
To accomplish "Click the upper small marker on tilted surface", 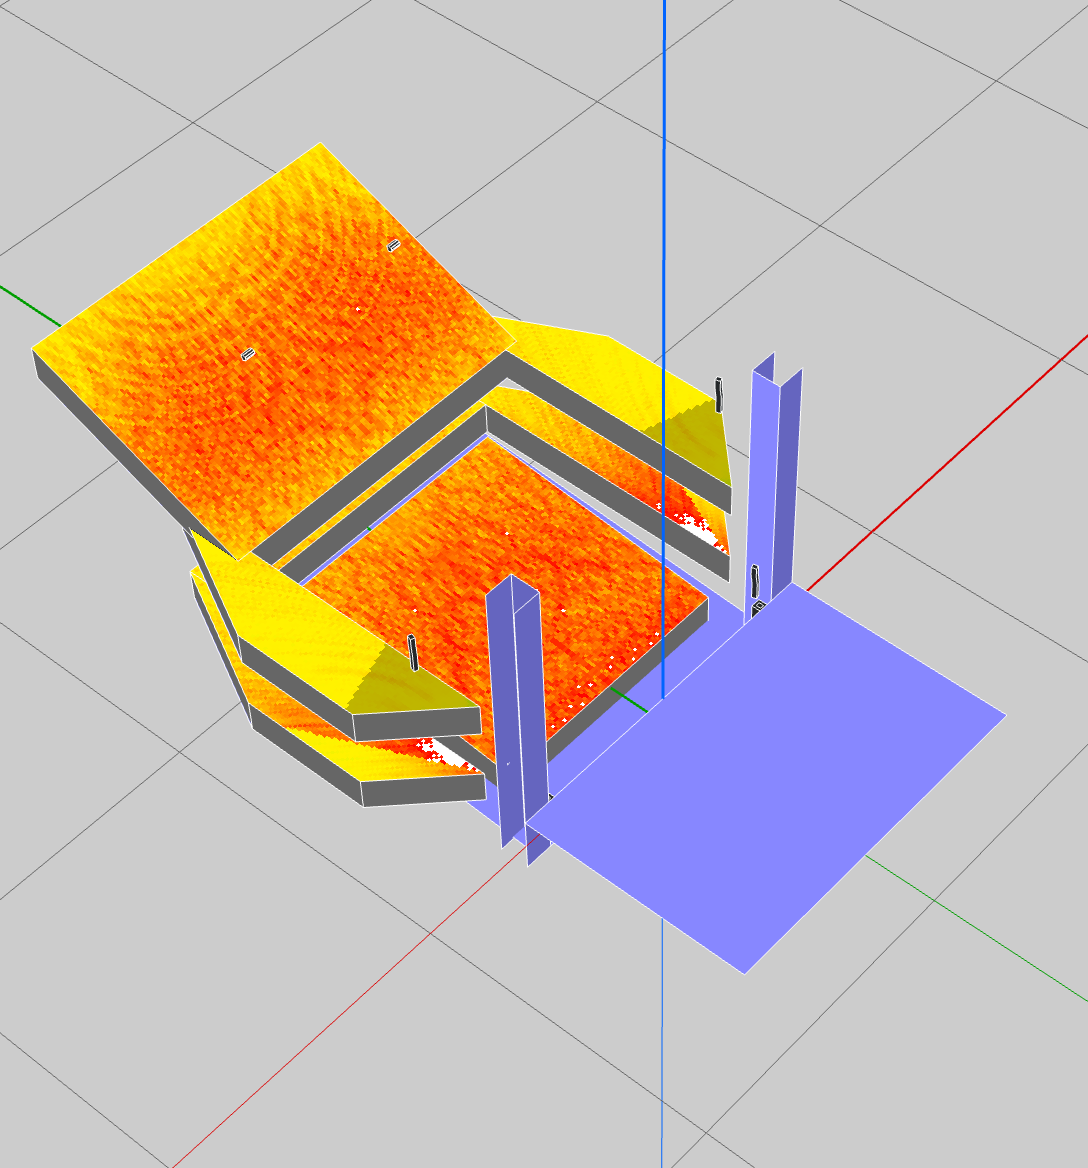I will pyautogui.click(x=393, y=245).
